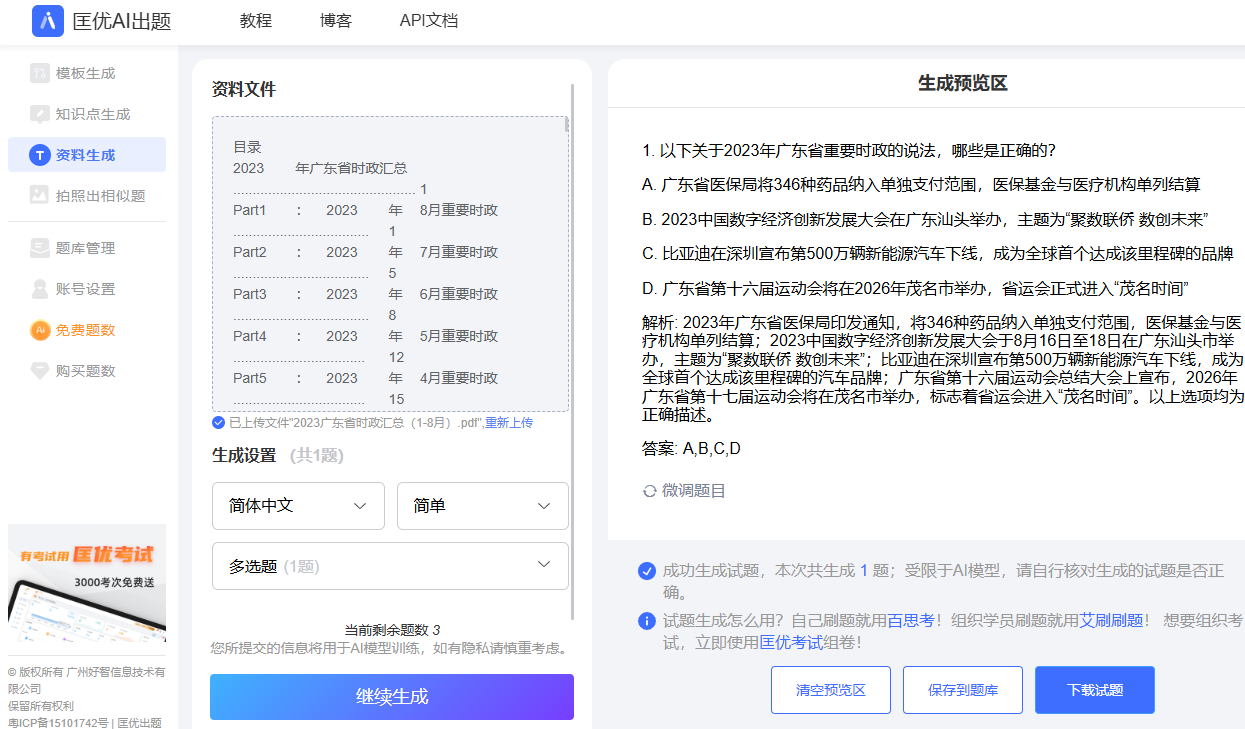Open the 多选题 question type dropdown
Image resolution: width=1245 pixels, height=729 pixels.
[x=390, y=566]
